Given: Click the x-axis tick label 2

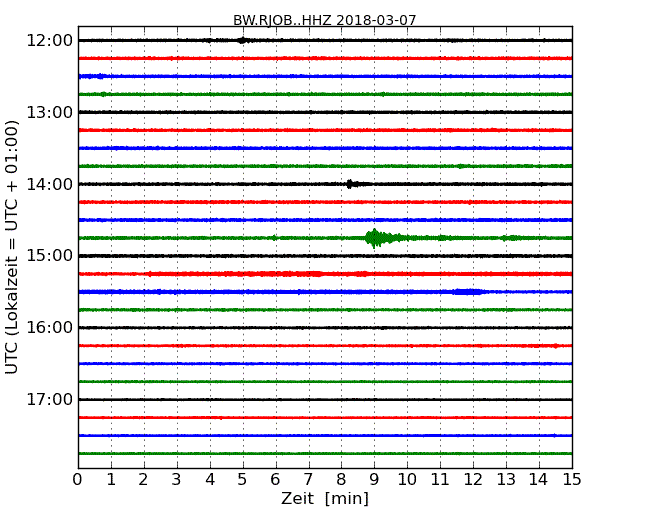Looking at the screenshot, I should 143,479.
